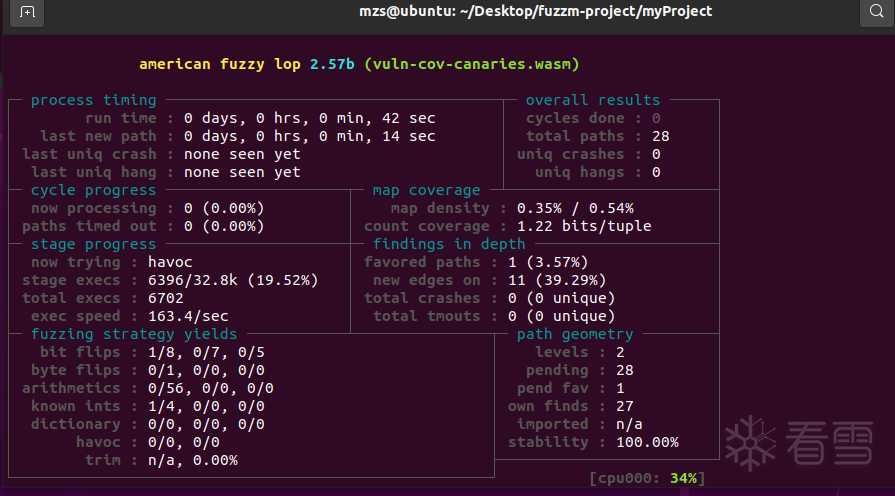
Task: Select the own finds value 27
Action: tap(624, 406)
